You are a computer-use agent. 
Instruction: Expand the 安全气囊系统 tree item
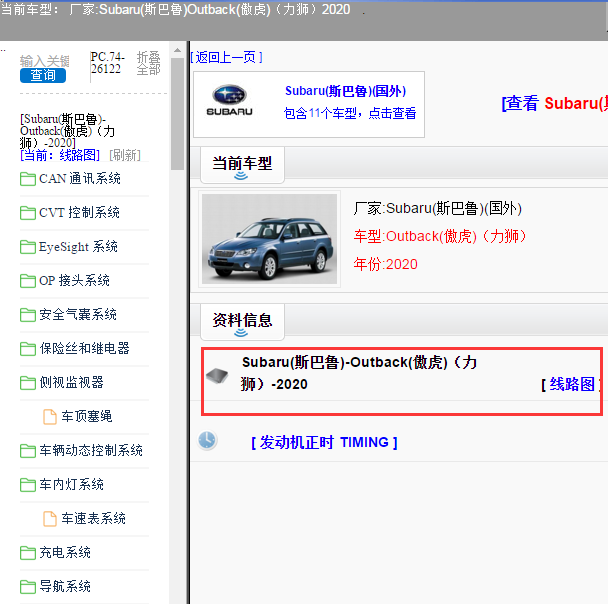[78, 314]
